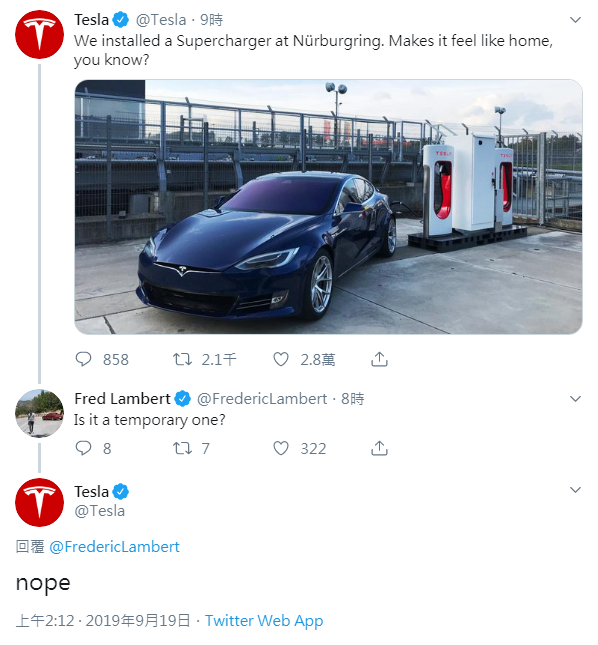Share Fred Lambert's tweet

pos(379,448)
